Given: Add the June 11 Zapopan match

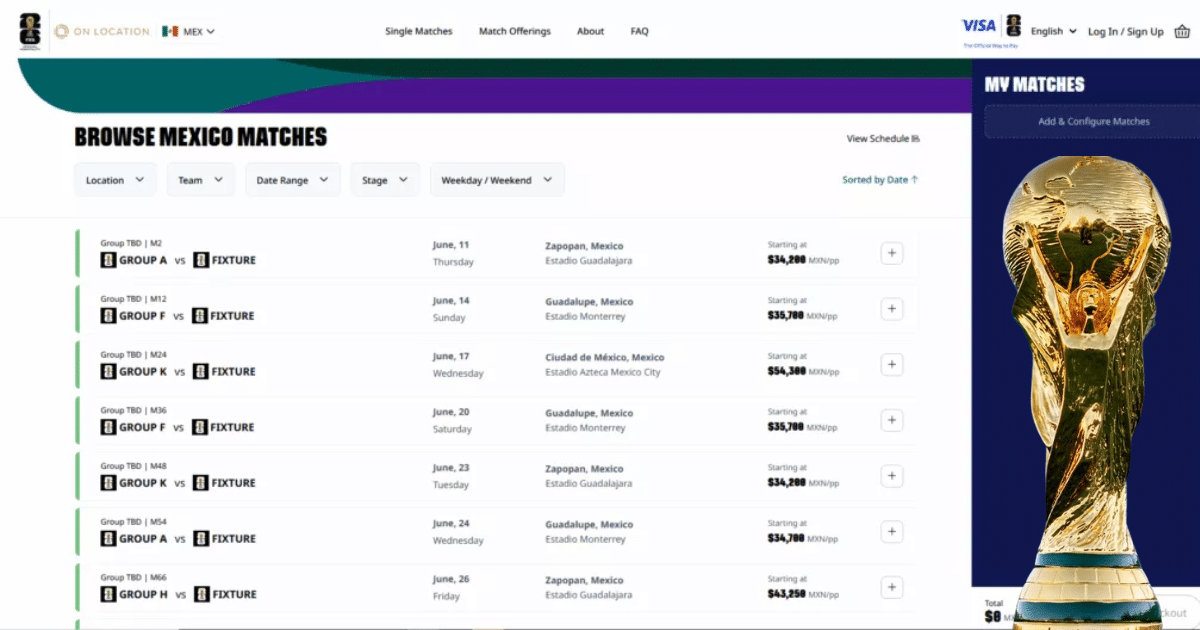Looking at the screenshot, I should pos(891,253).
